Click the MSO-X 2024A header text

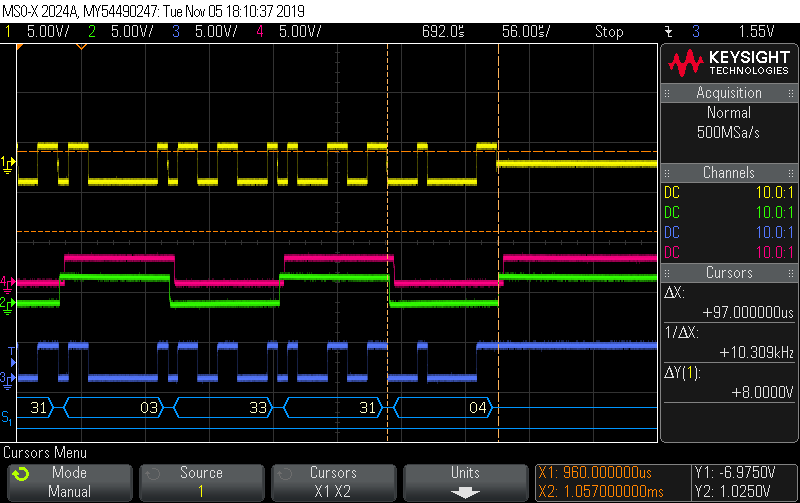click(154, 11)
